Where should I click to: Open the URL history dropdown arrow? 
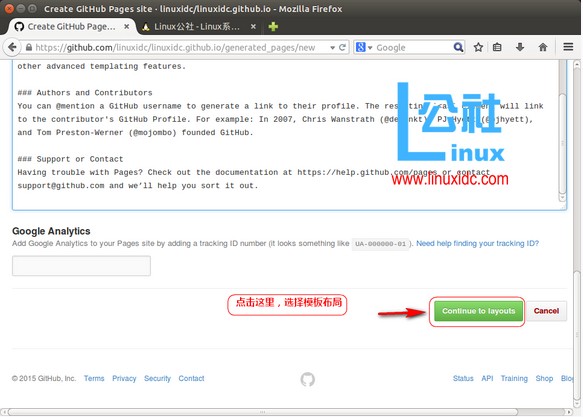(332, 48)
